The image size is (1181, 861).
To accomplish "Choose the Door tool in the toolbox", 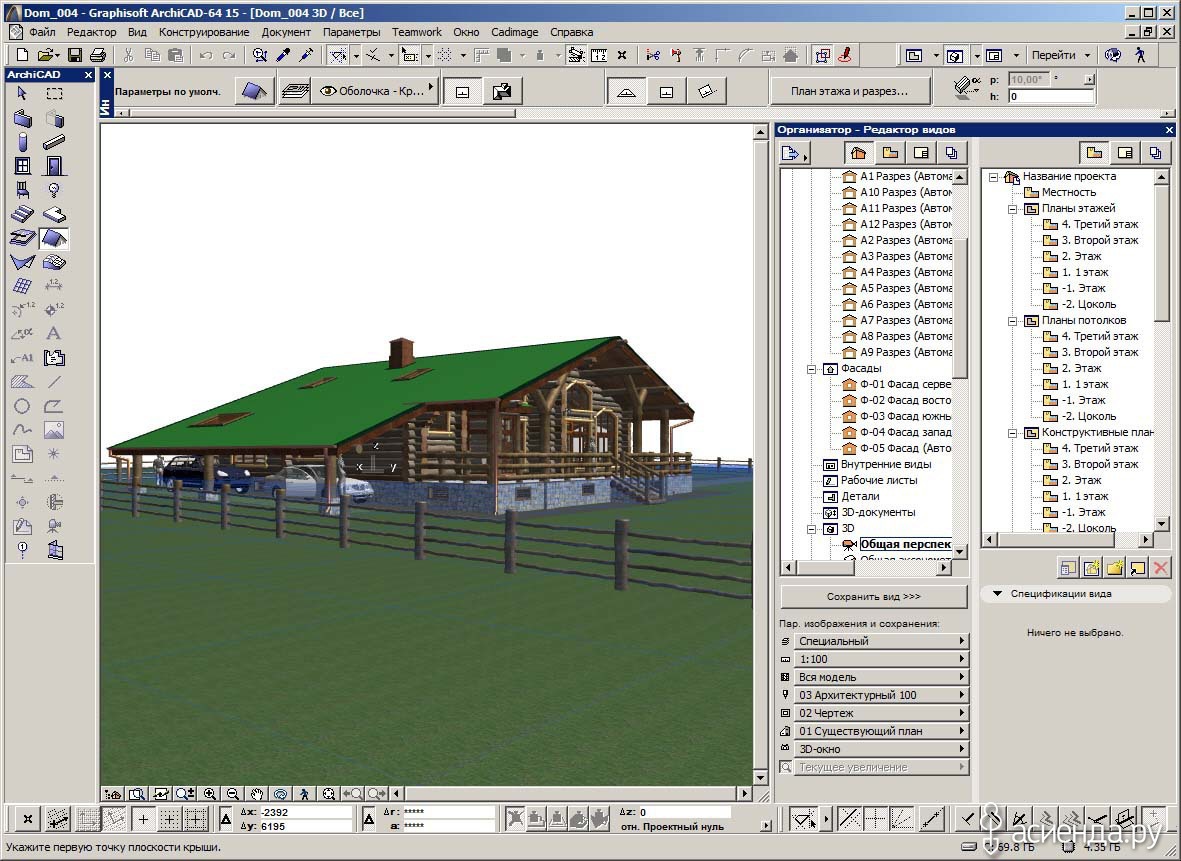I will (54, 166).
